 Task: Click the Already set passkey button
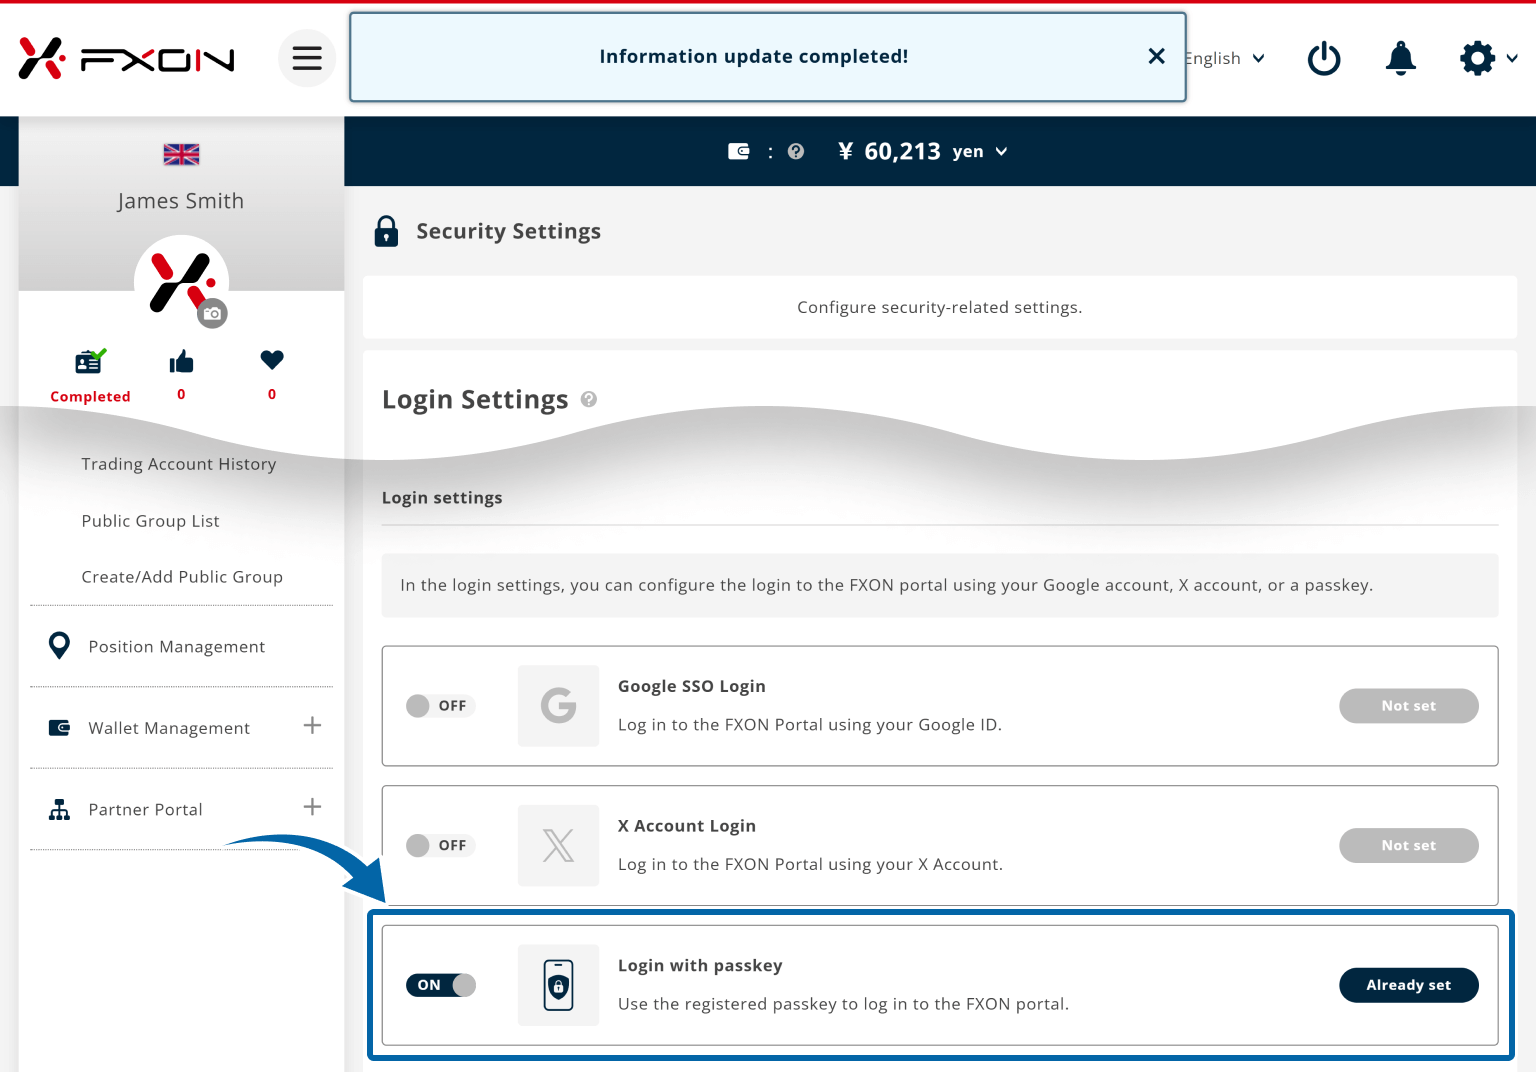(1409, 985)
